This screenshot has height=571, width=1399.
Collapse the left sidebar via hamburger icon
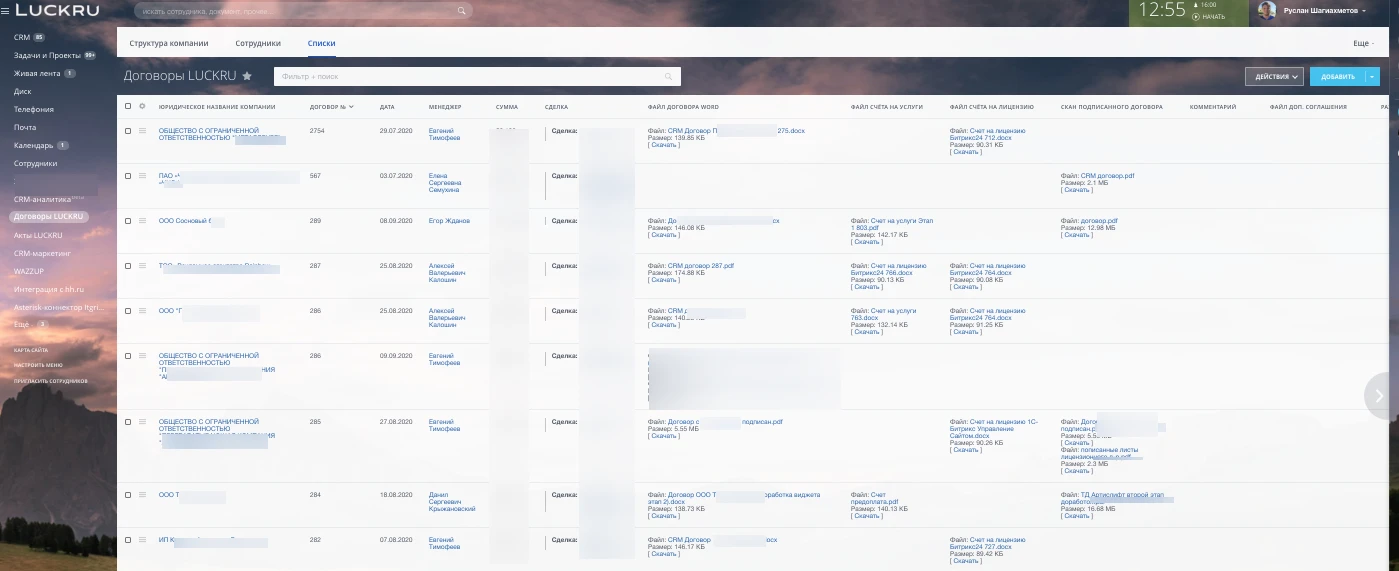[x=5, y=10]
